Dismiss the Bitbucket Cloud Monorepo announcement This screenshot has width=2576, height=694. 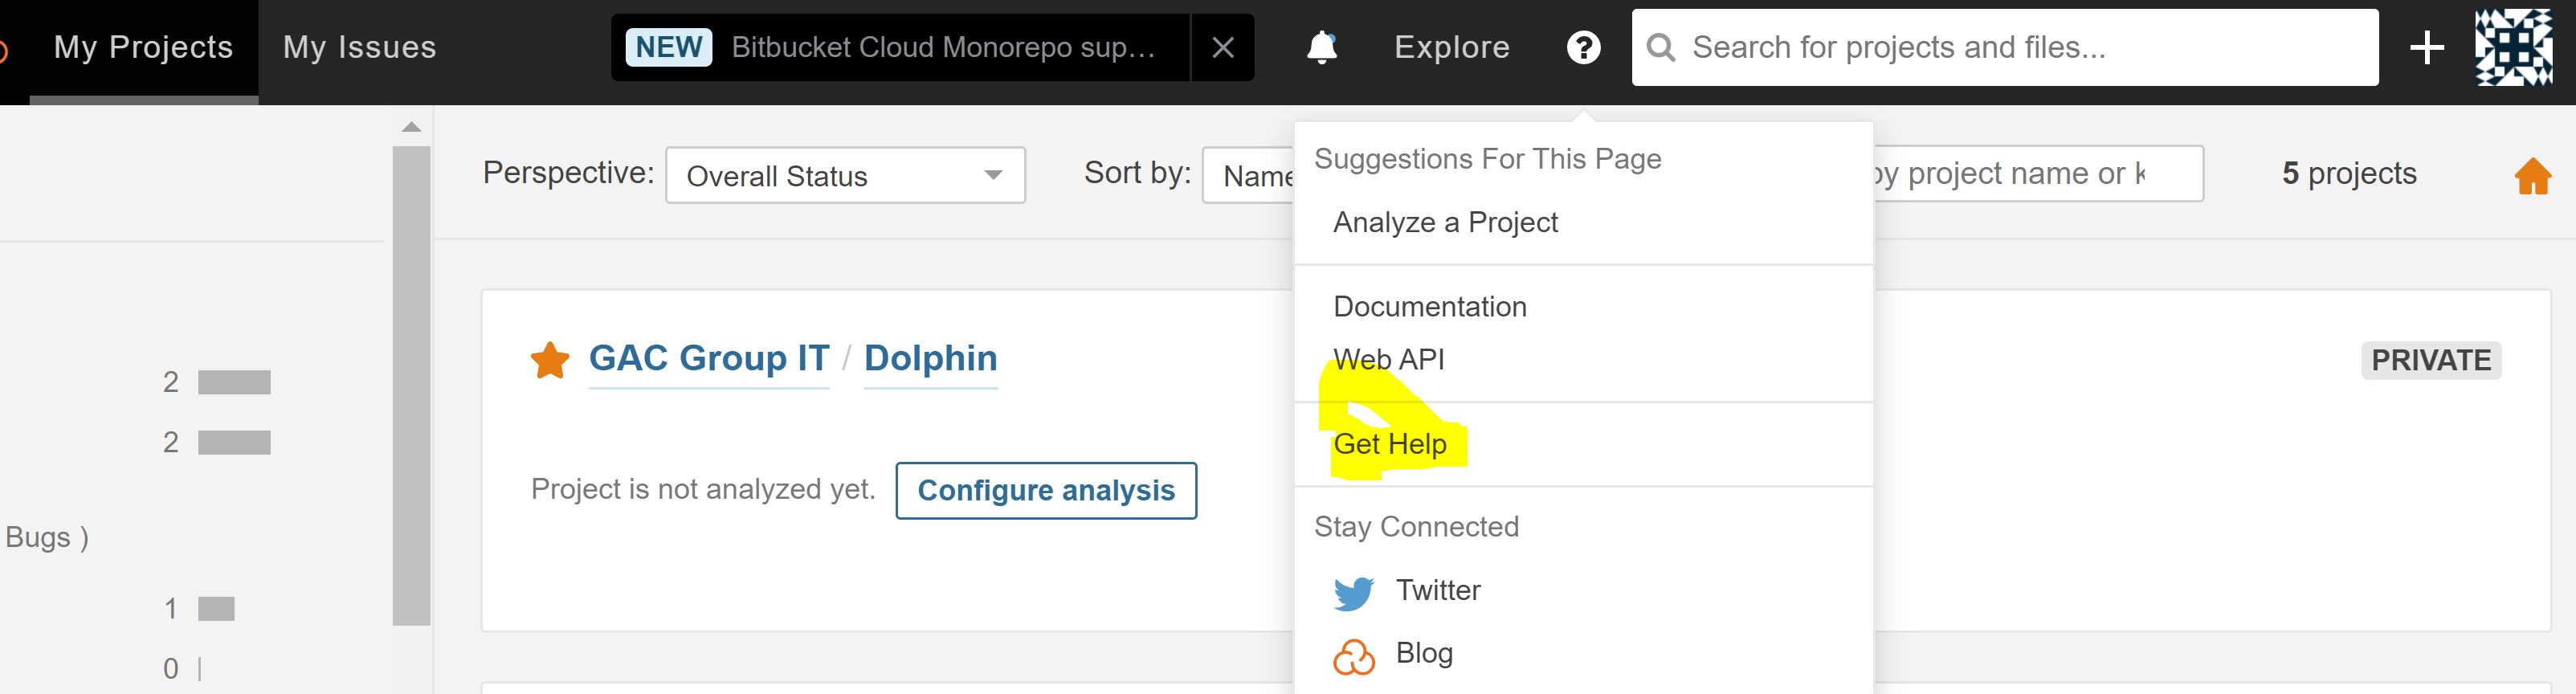point(1222,47)
